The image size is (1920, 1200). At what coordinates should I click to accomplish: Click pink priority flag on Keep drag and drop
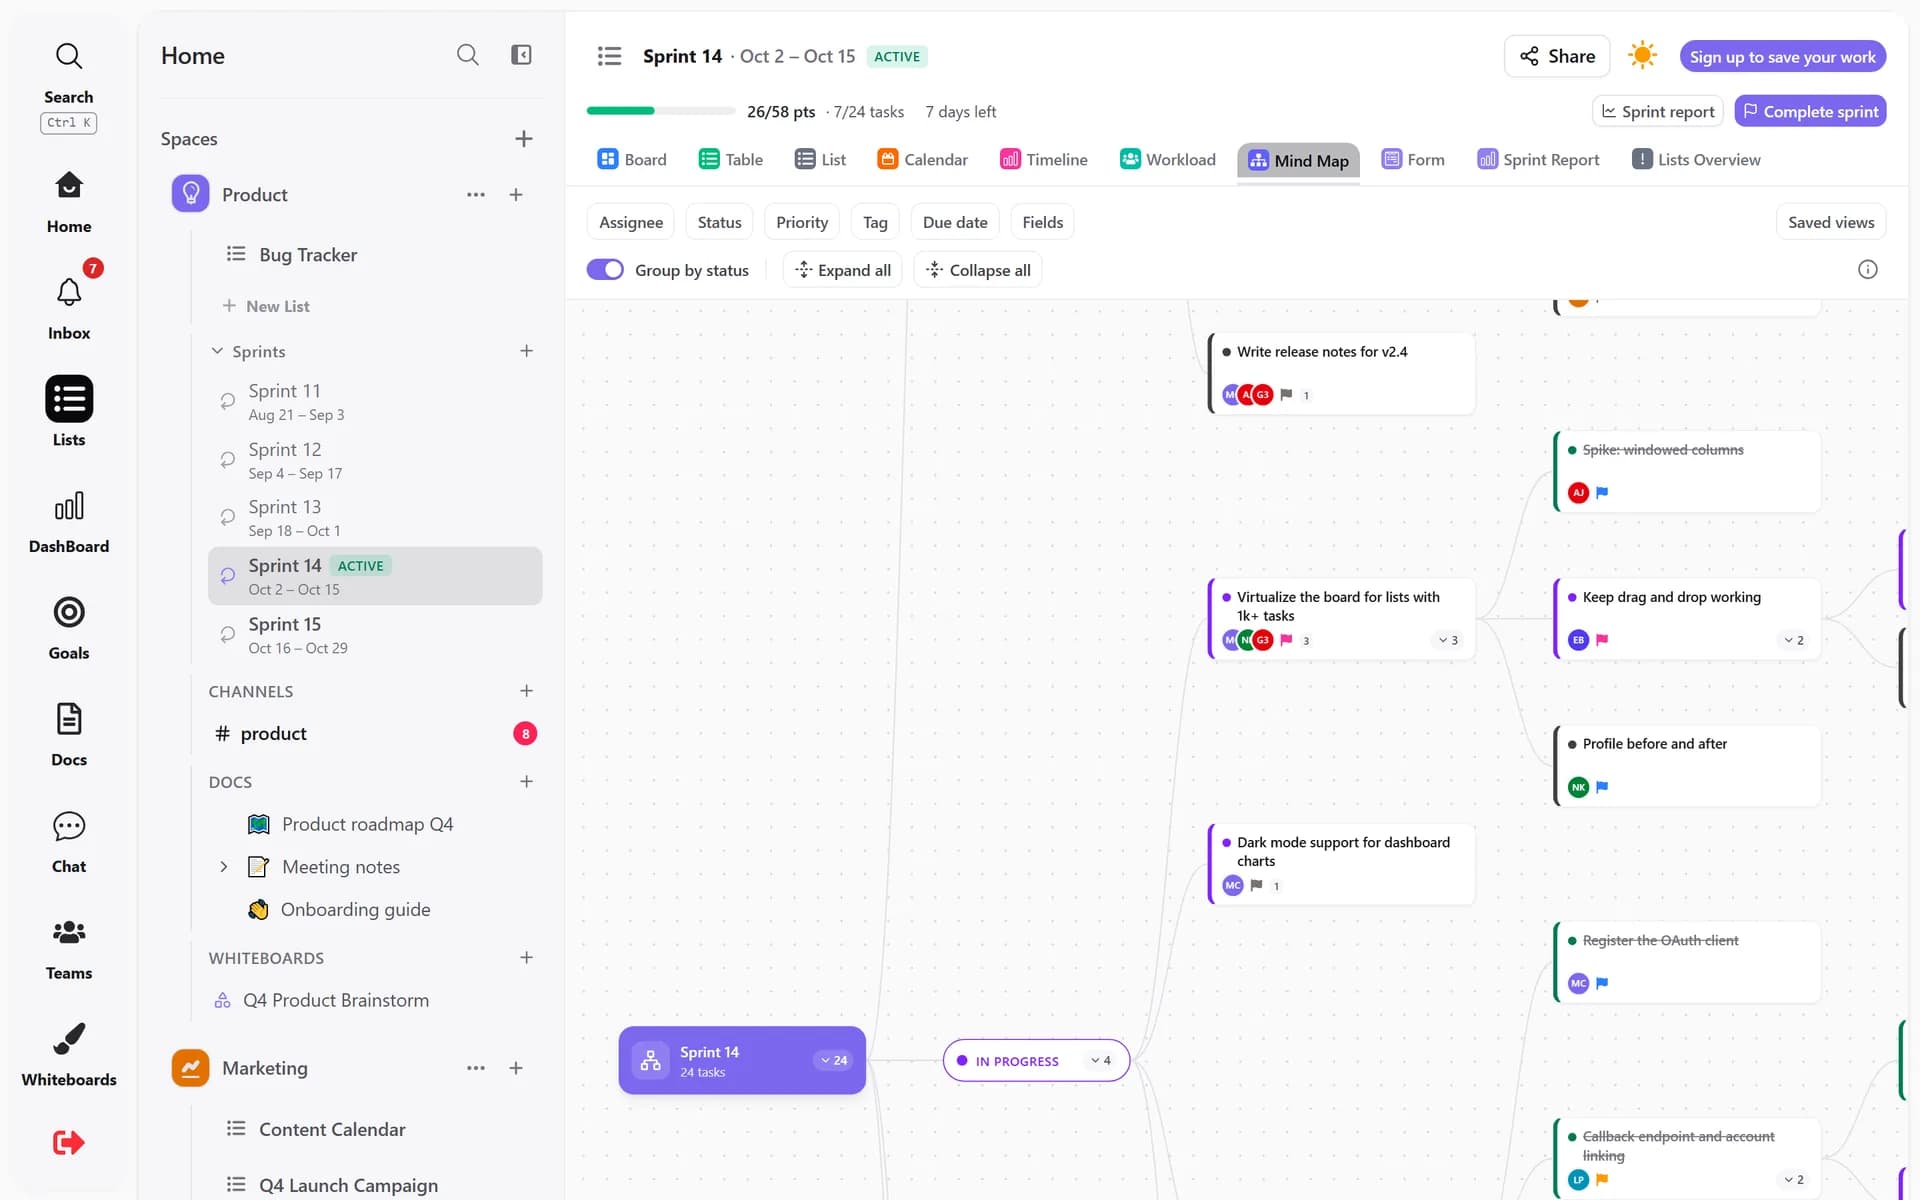tap(1602, 640)
